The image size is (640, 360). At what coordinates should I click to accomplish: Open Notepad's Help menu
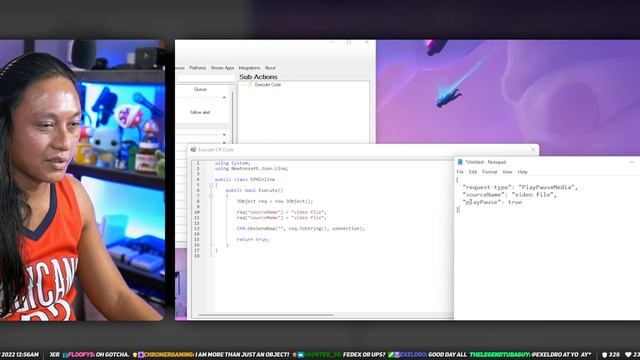(522, 172)
